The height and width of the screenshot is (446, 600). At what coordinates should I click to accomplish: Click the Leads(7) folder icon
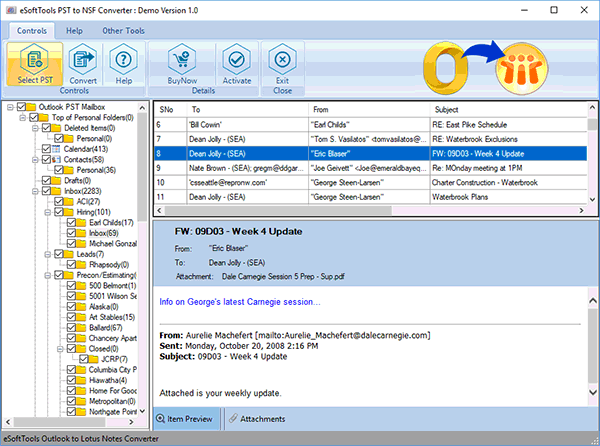(x=69, y=254)
